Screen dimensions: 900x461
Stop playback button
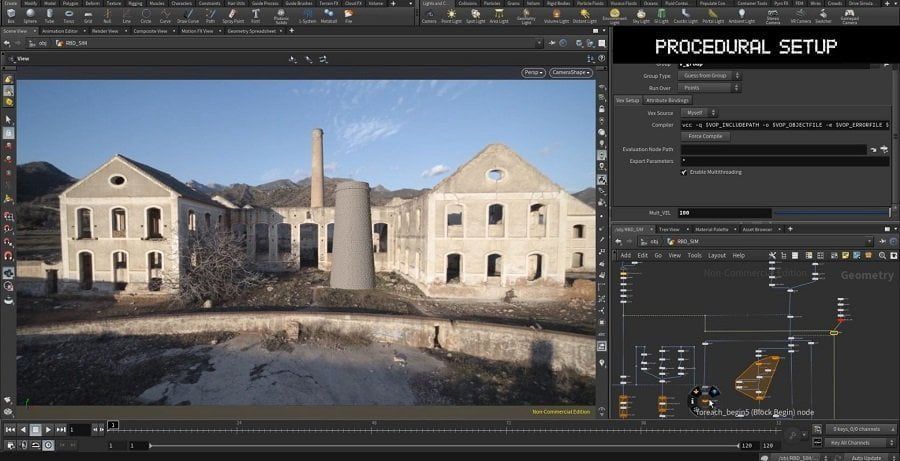(36, 429)
